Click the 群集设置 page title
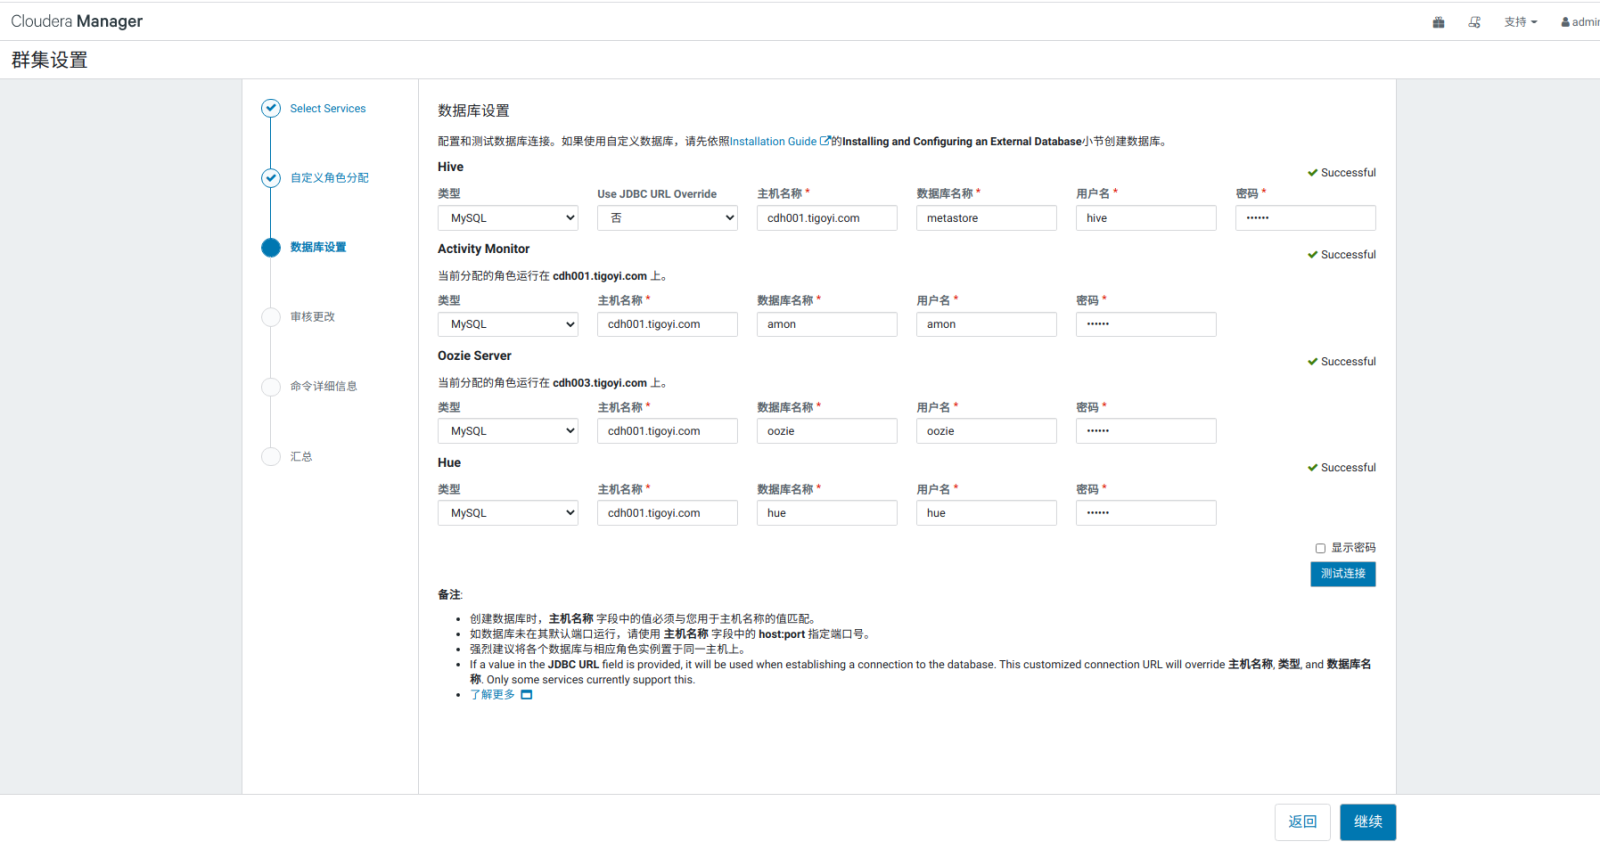The width and height of the screenshot is (1600, 850). tap(49, 60)
